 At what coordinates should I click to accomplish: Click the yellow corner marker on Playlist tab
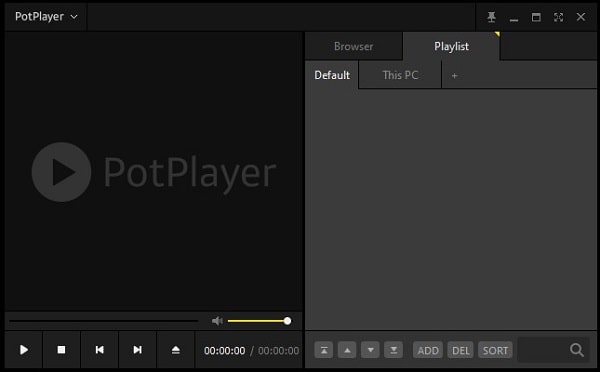coord(497,34)
